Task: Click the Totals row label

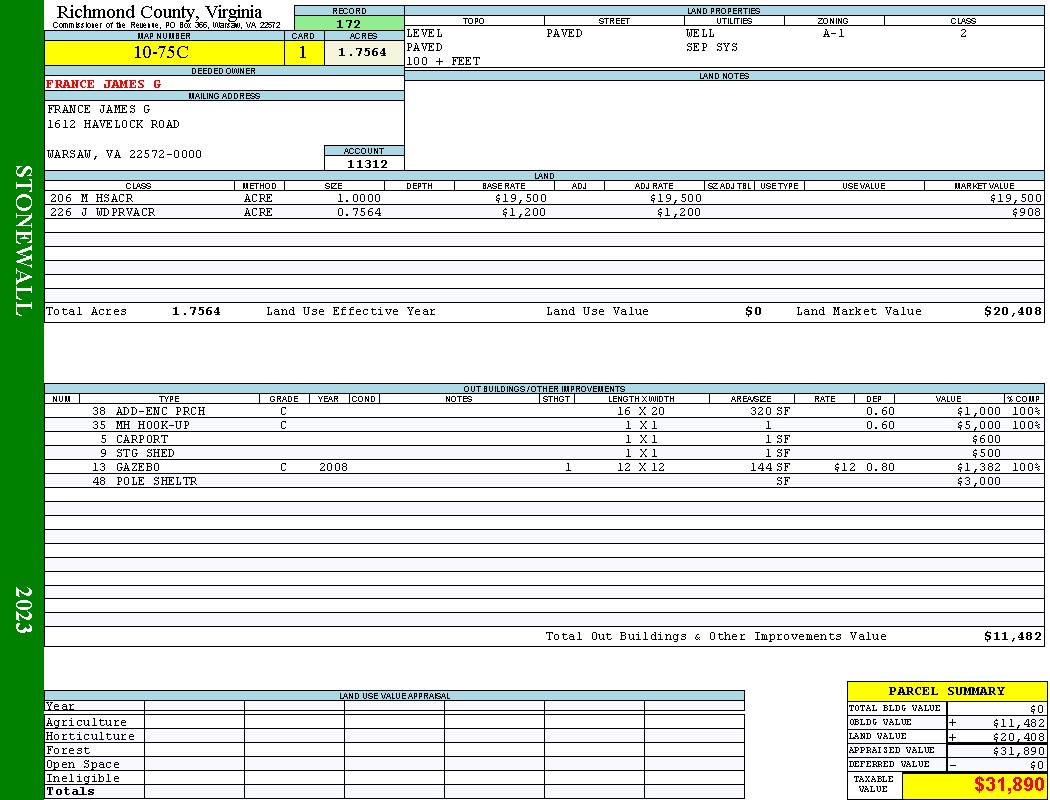Action: pos(70,791)
